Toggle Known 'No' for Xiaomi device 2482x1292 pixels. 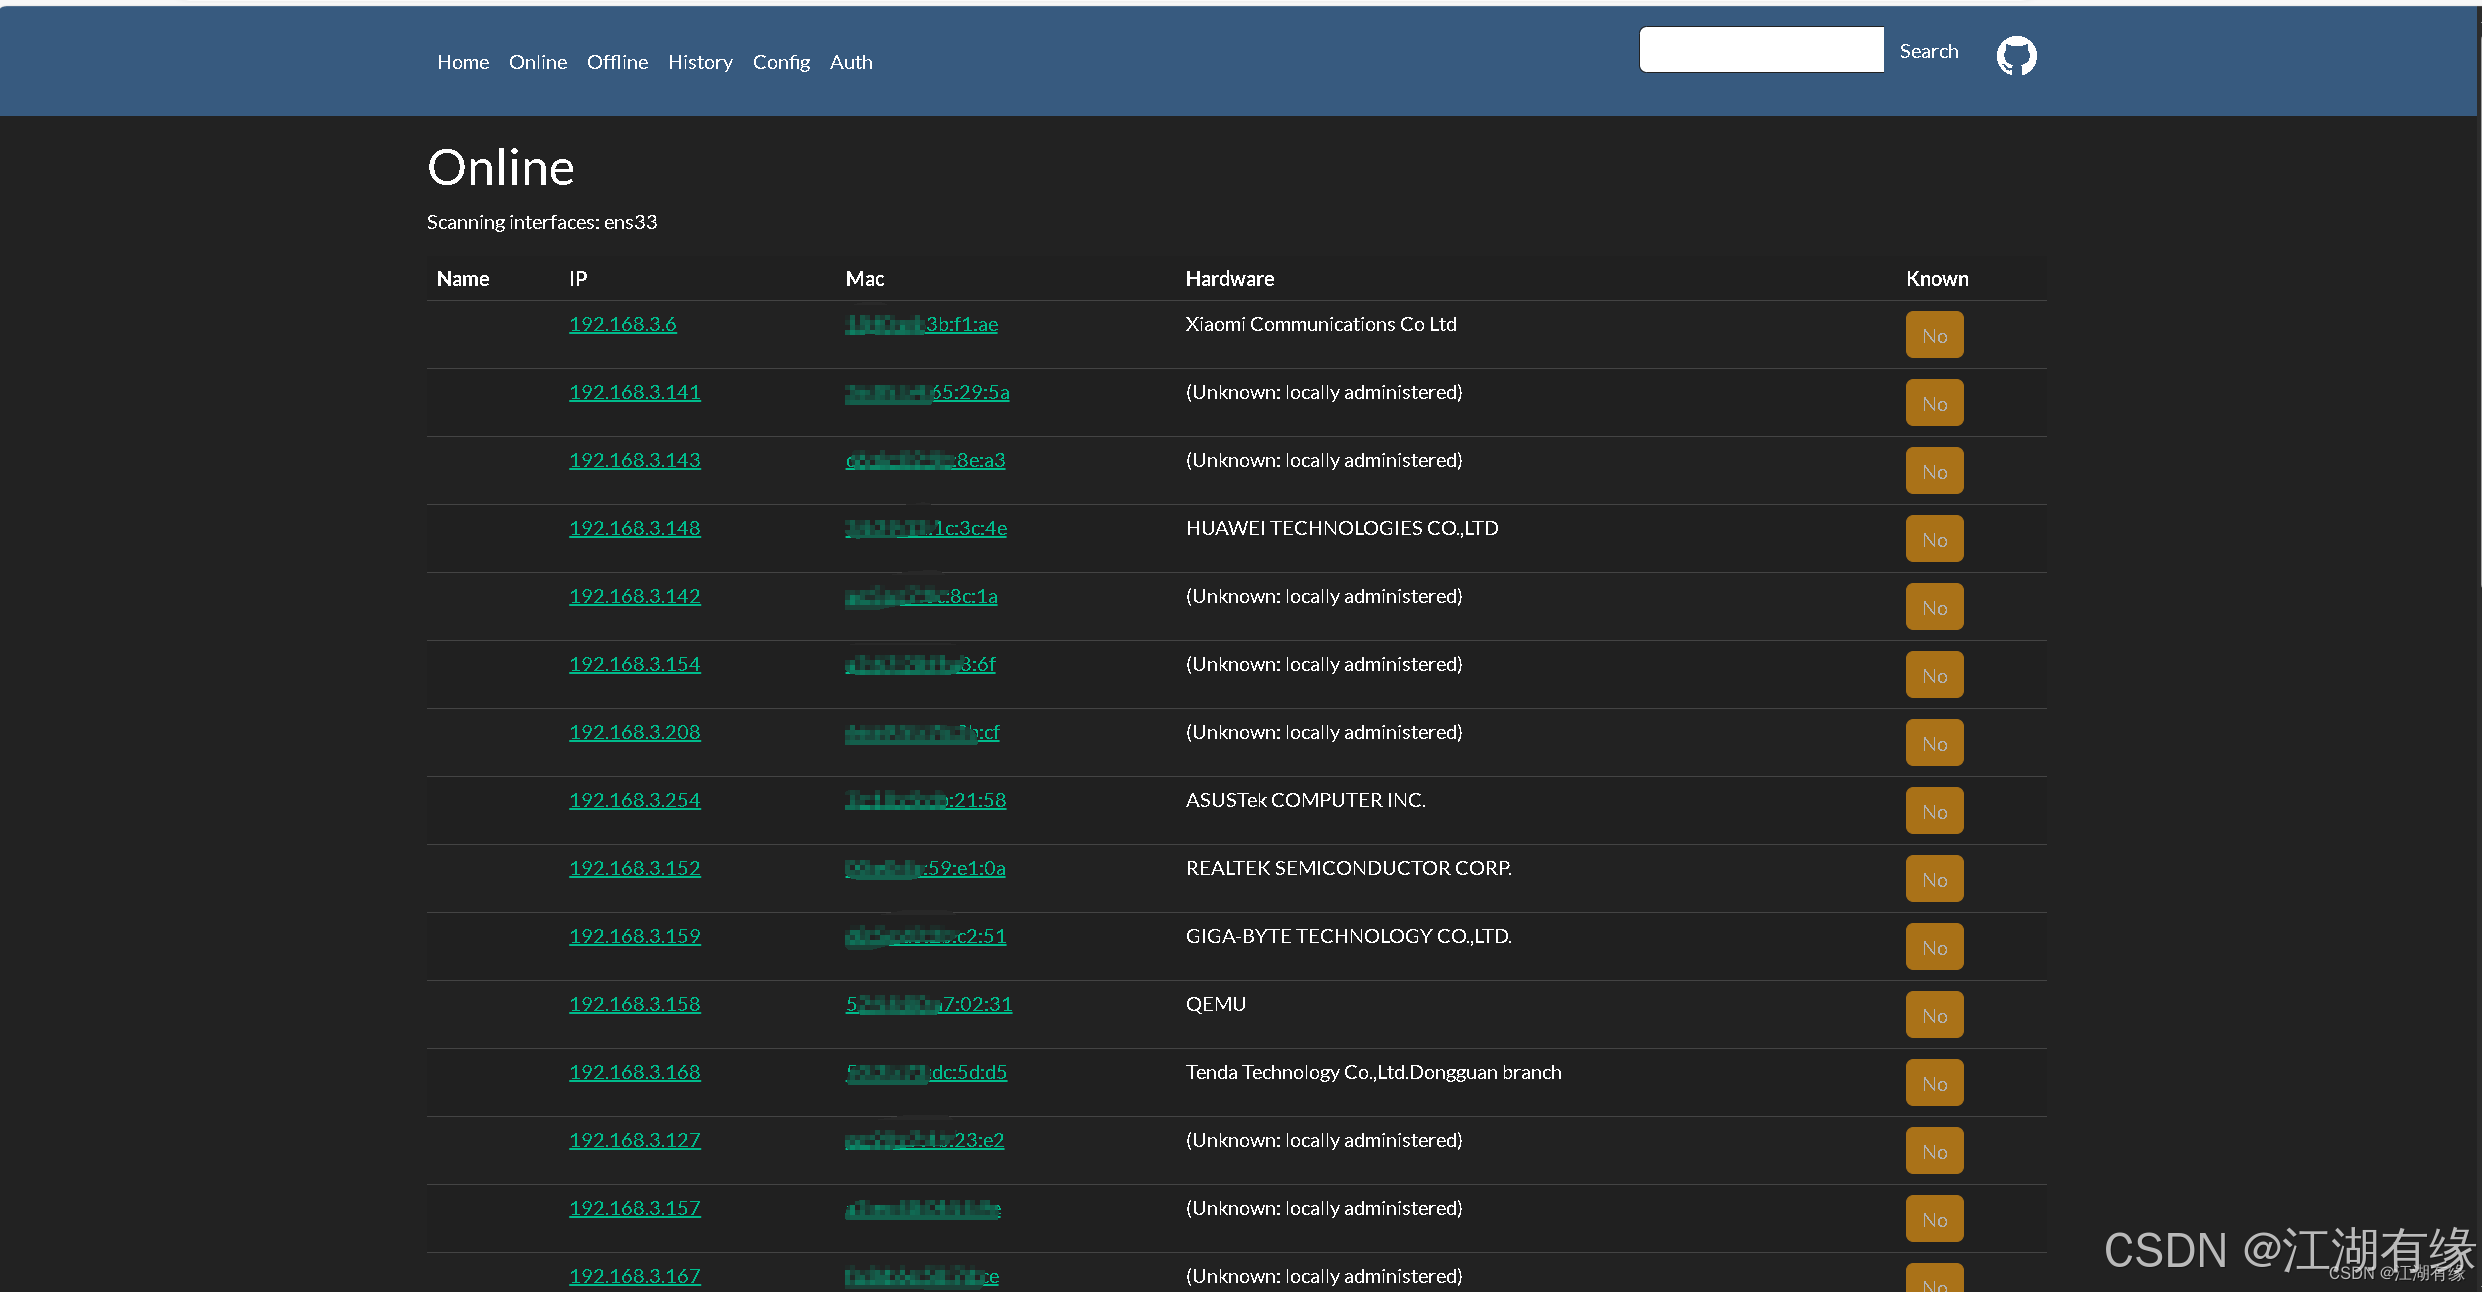click(x=1934, y=335)
